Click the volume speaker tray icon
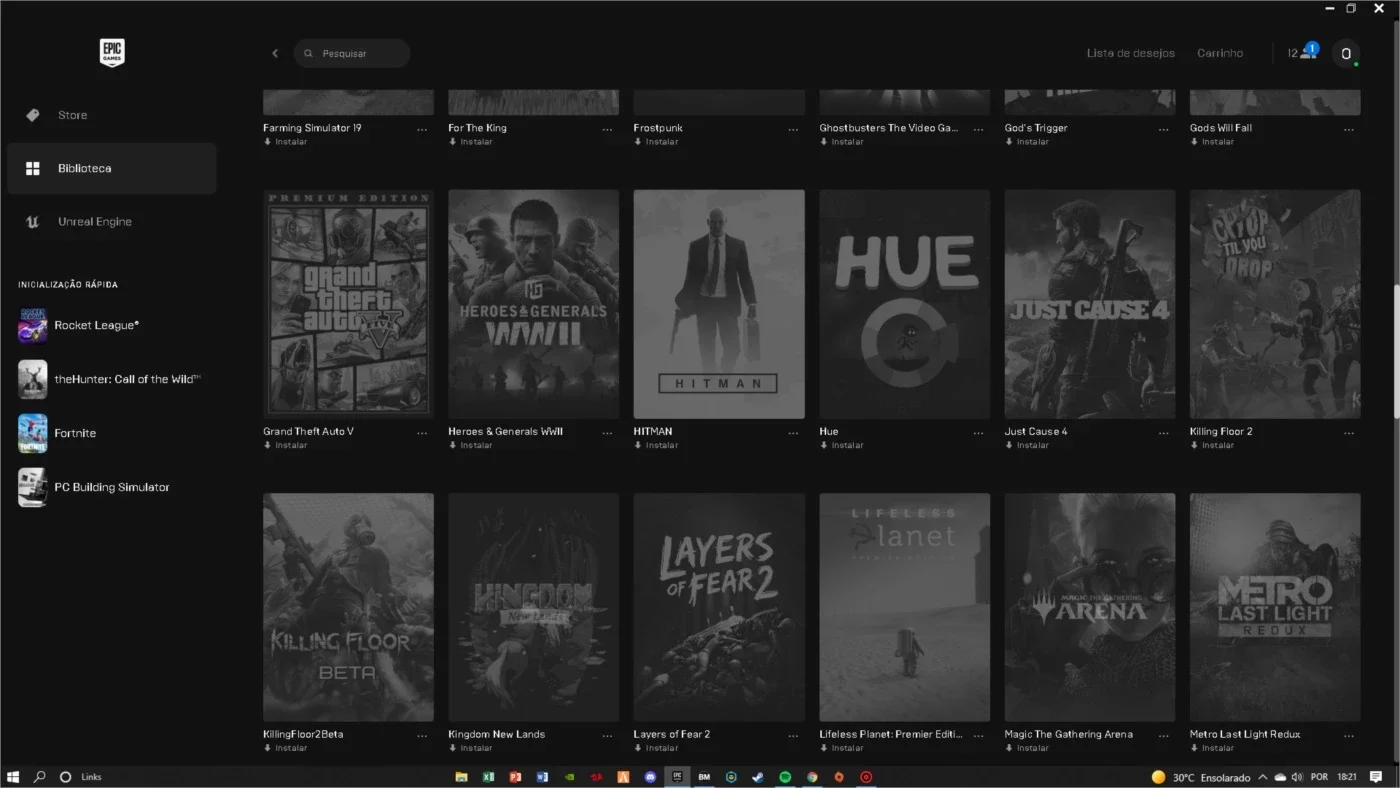The height and width of the screenshot is (788, 1400). (x=1297, y=777)
